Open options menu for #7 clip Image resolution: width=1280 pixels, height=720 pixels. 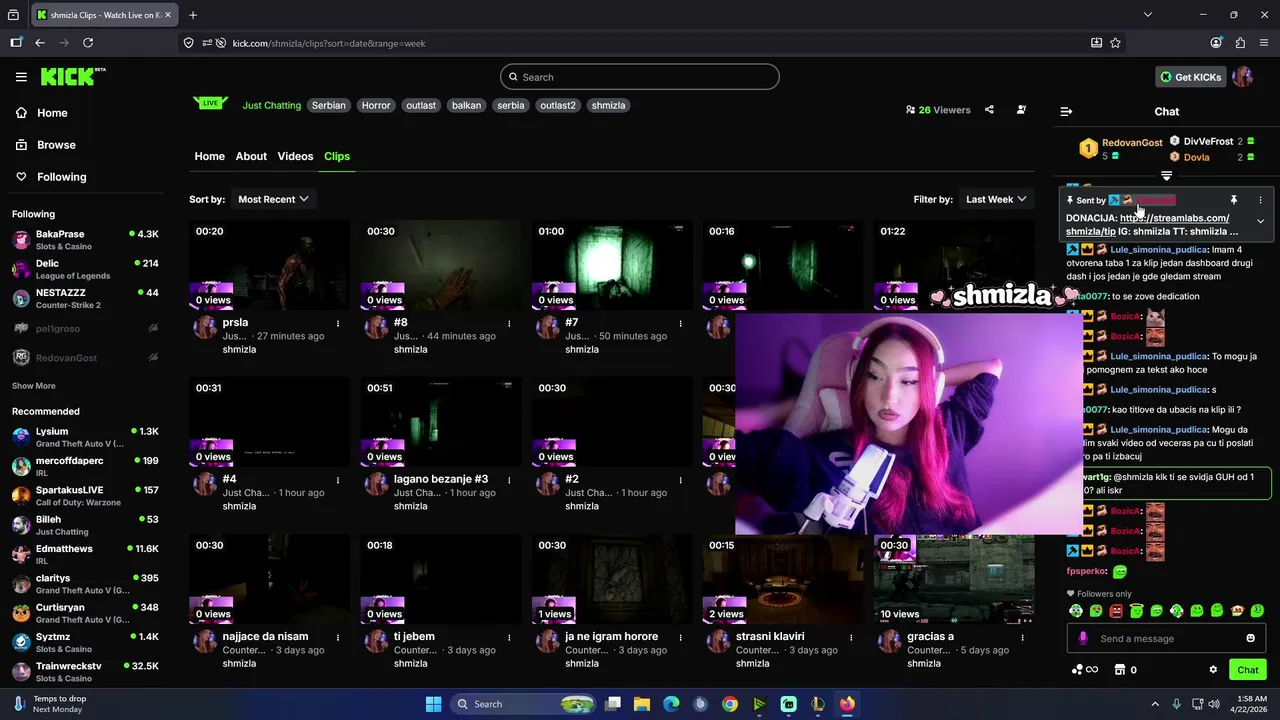tap(680, 323)
